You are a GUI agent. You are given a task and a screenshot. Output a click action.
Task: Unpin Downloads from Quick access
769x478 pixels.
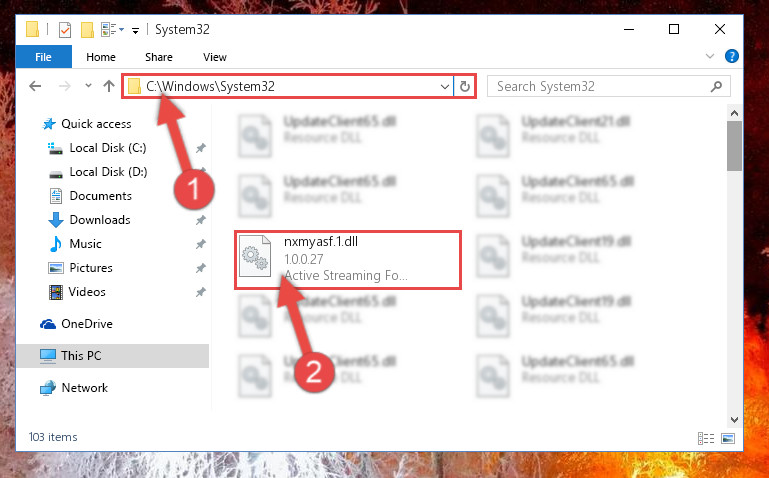[x=201, y=220]
